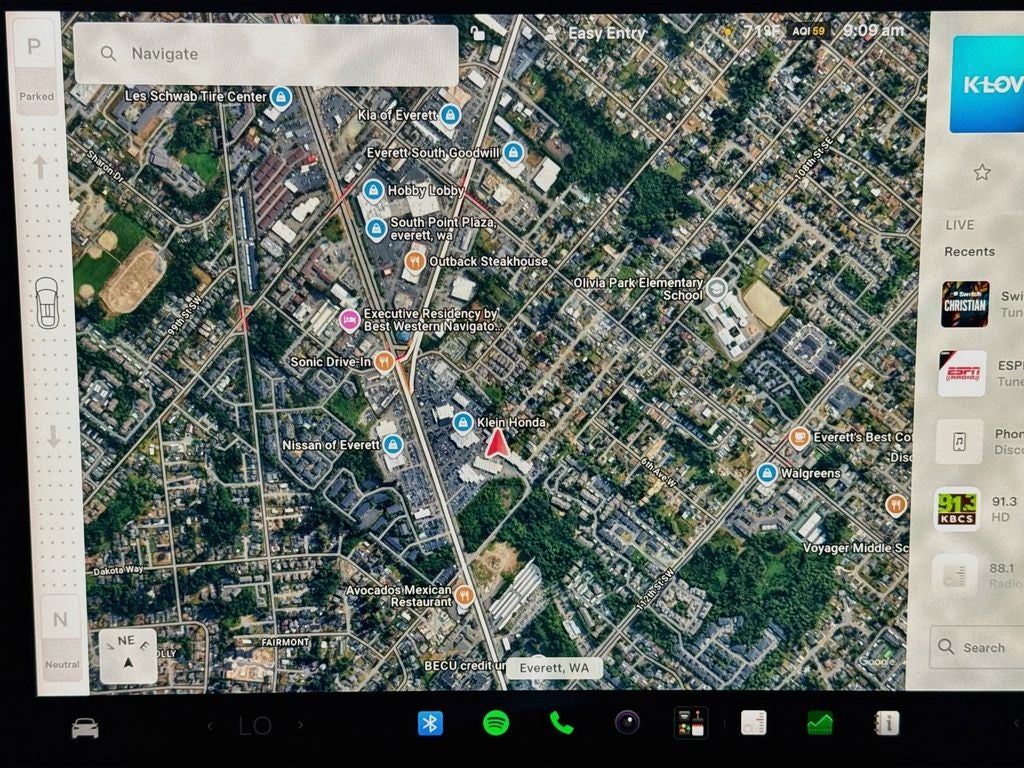1024x768 pixels.
Task: Select Neutral on the gear strip
Action: click(x=61, y=637)
